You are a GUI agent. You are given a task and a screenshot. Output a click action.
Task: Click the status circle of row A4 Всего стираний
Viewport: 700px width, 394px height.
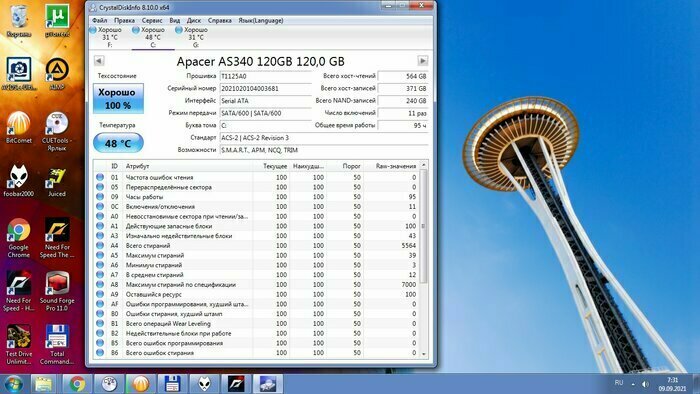tap(100, 245)
